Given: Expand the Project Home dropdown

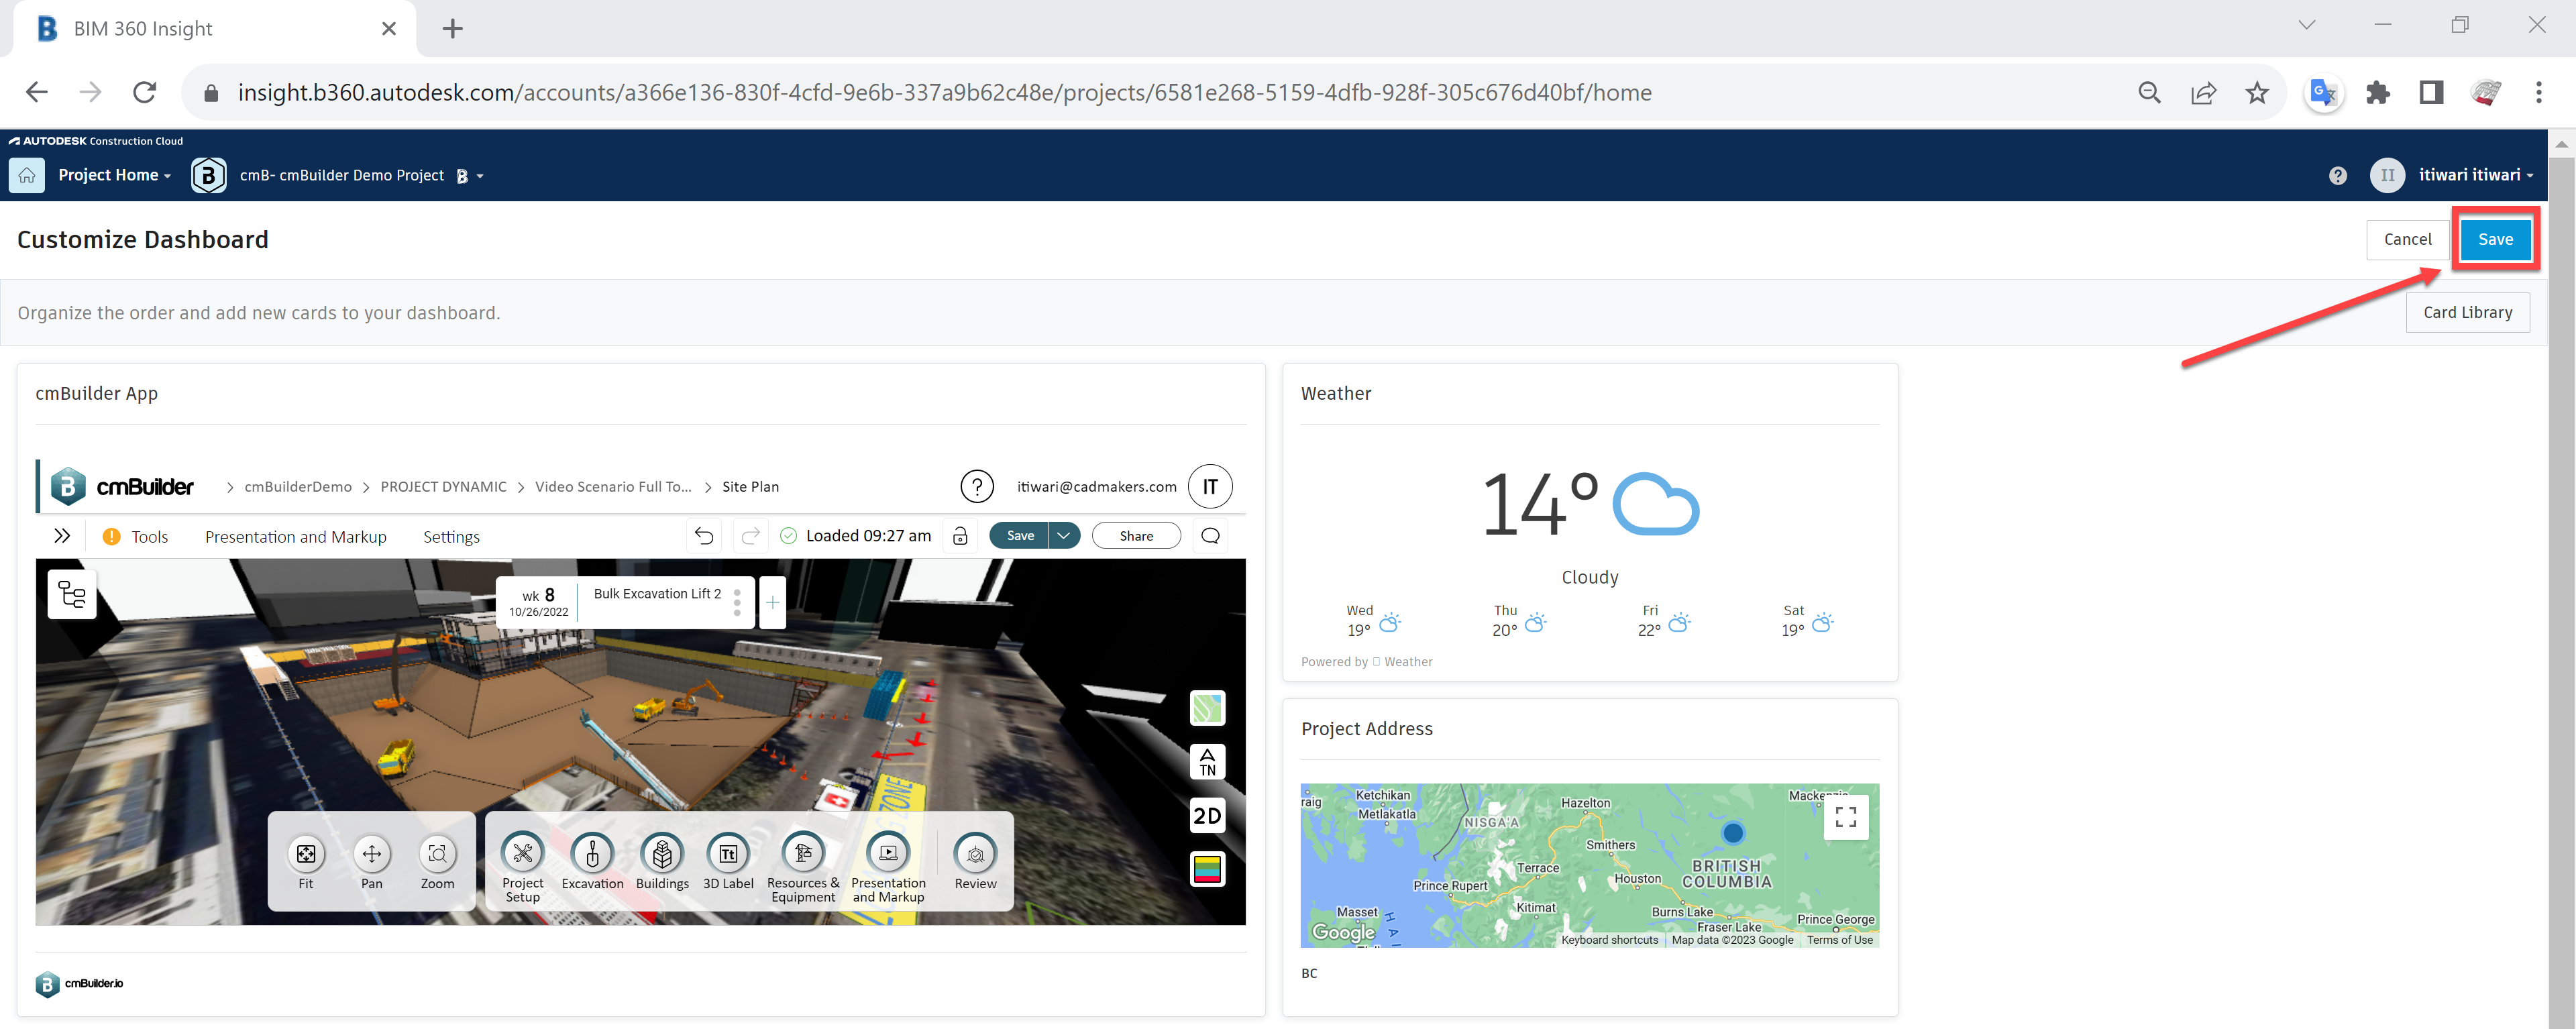Looking at the screenshot, I should click(115, 174).
